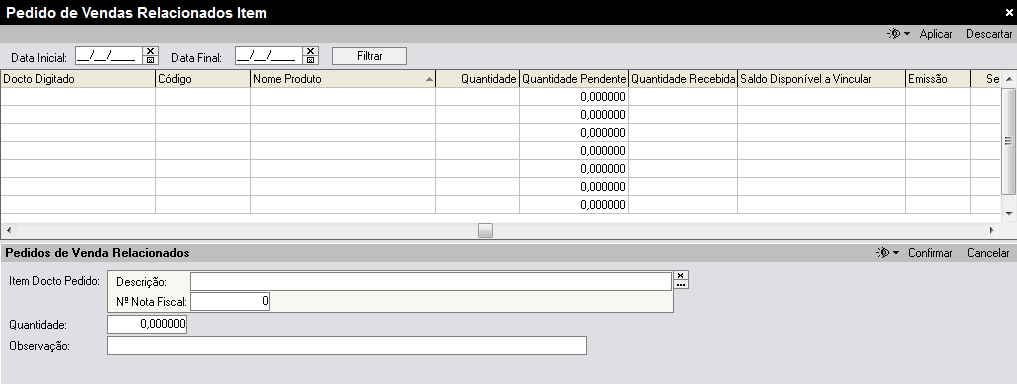The width and height of the screenshot is (1017, 384).
Task: Click the eye icon beside Confirmar
Action: (882, 253)
